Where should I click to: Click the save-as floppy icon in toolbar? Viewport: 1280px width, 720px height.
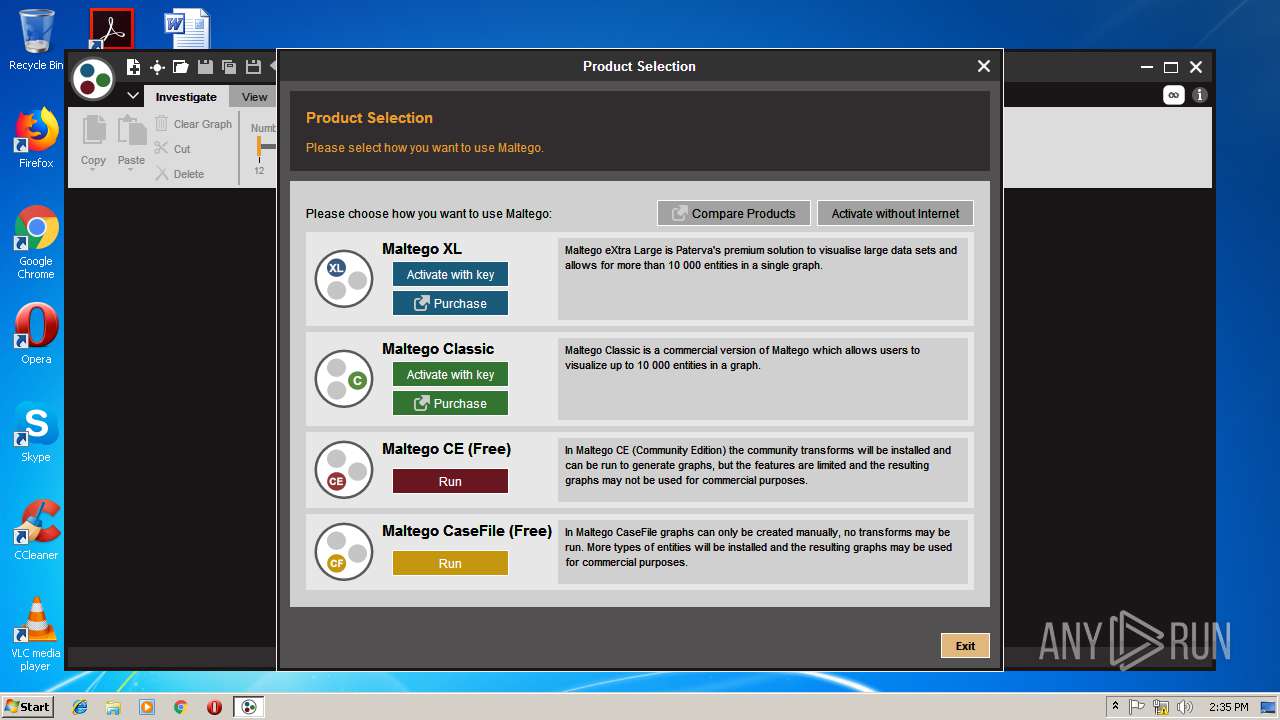[x=253, y=67]
